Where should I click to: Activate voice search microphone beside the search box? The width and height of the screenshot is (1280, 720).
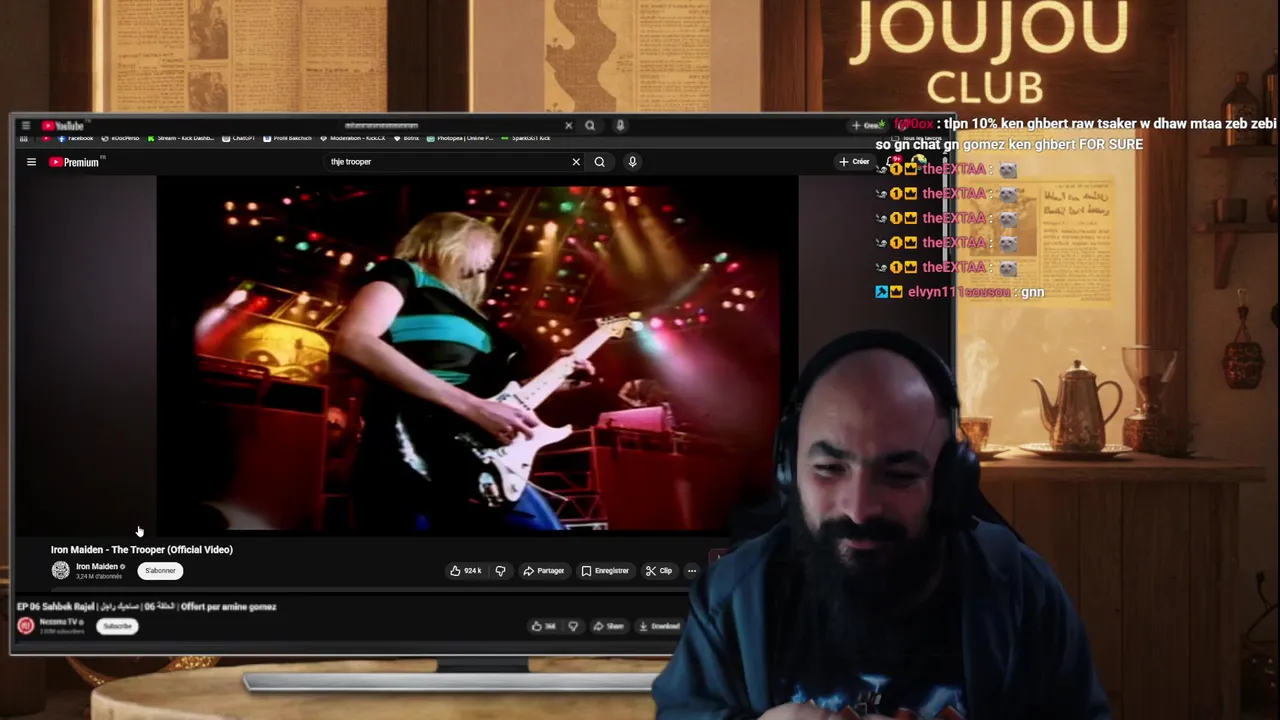click(x=632, y=162)
